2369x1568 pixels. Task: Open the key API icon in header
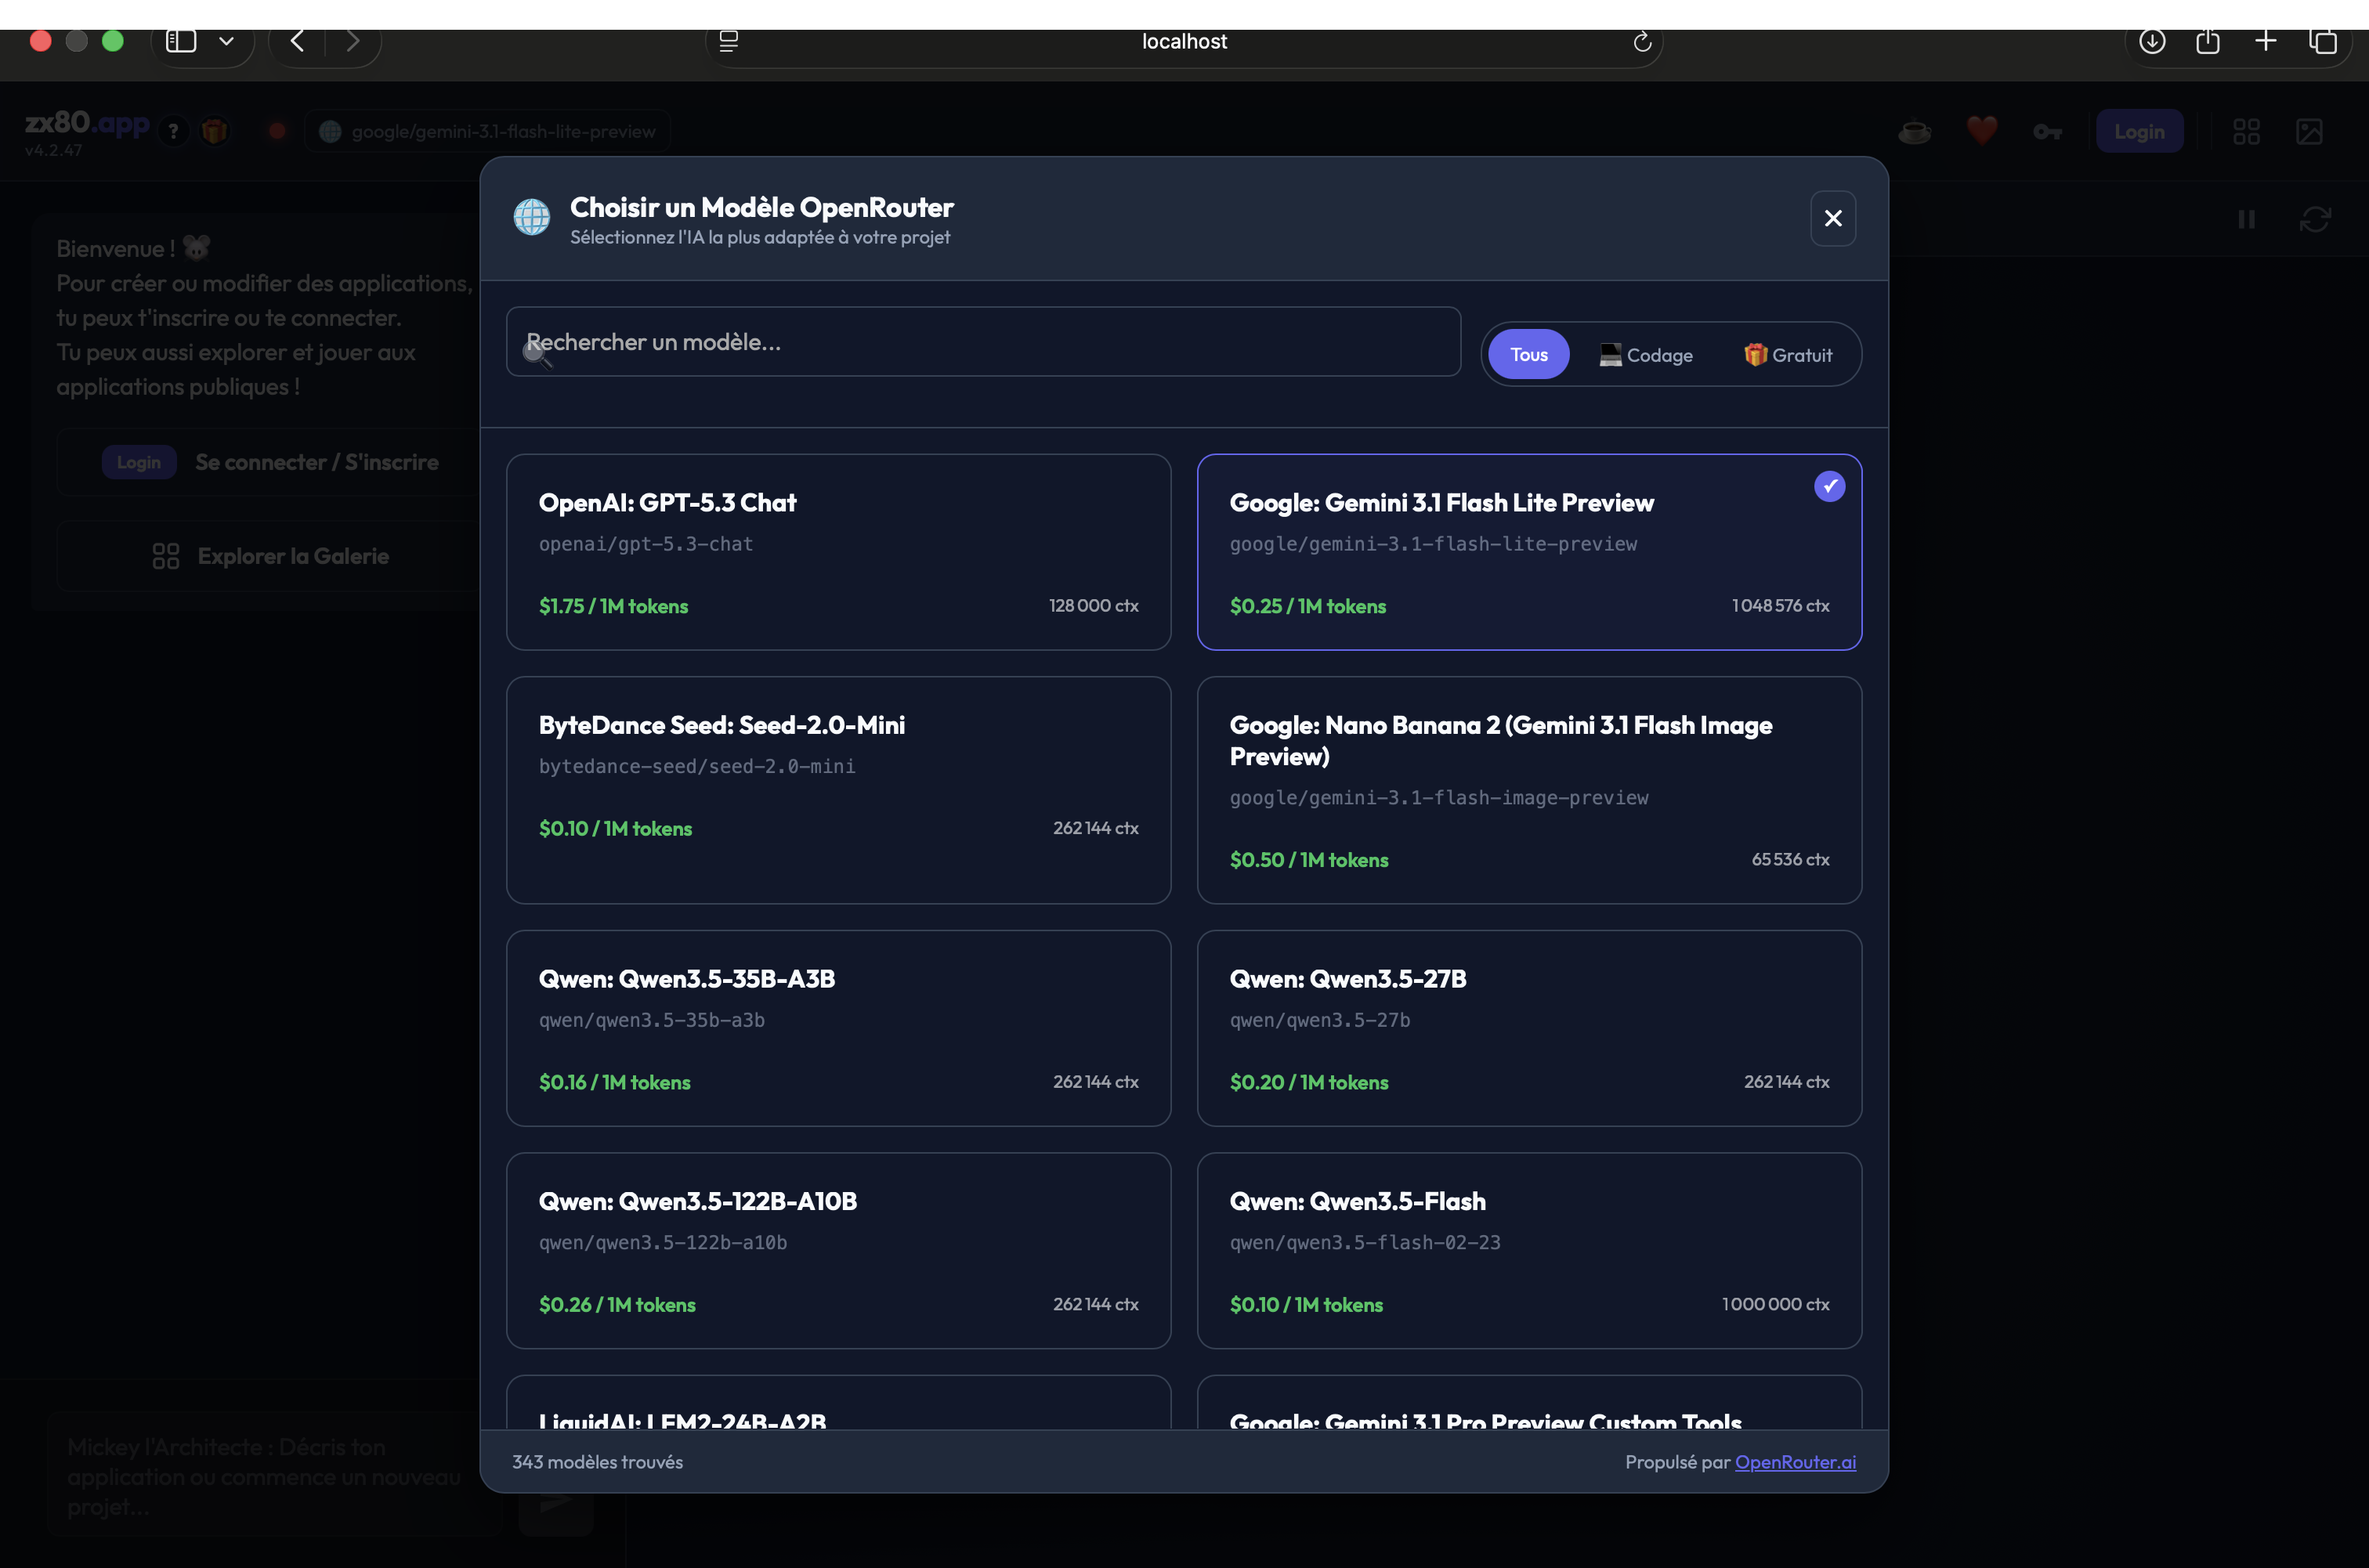click(2047, 131)
